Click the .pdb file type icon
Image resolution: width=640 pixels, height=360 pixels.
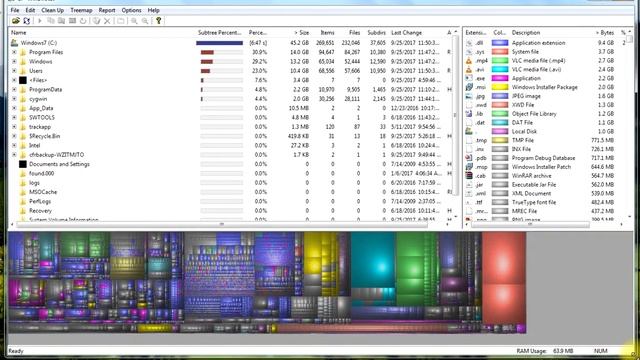[x=469, y=158]
